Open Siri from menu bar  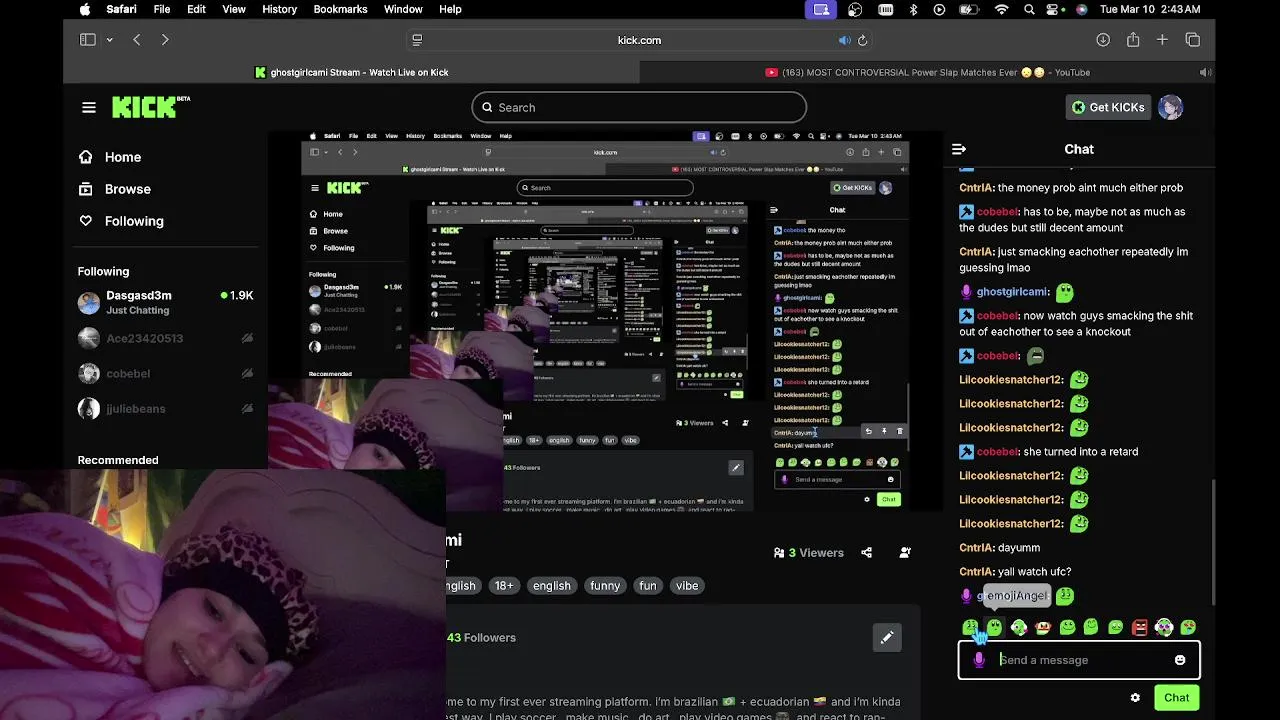pyautogui.click(x=1082, y=9)
